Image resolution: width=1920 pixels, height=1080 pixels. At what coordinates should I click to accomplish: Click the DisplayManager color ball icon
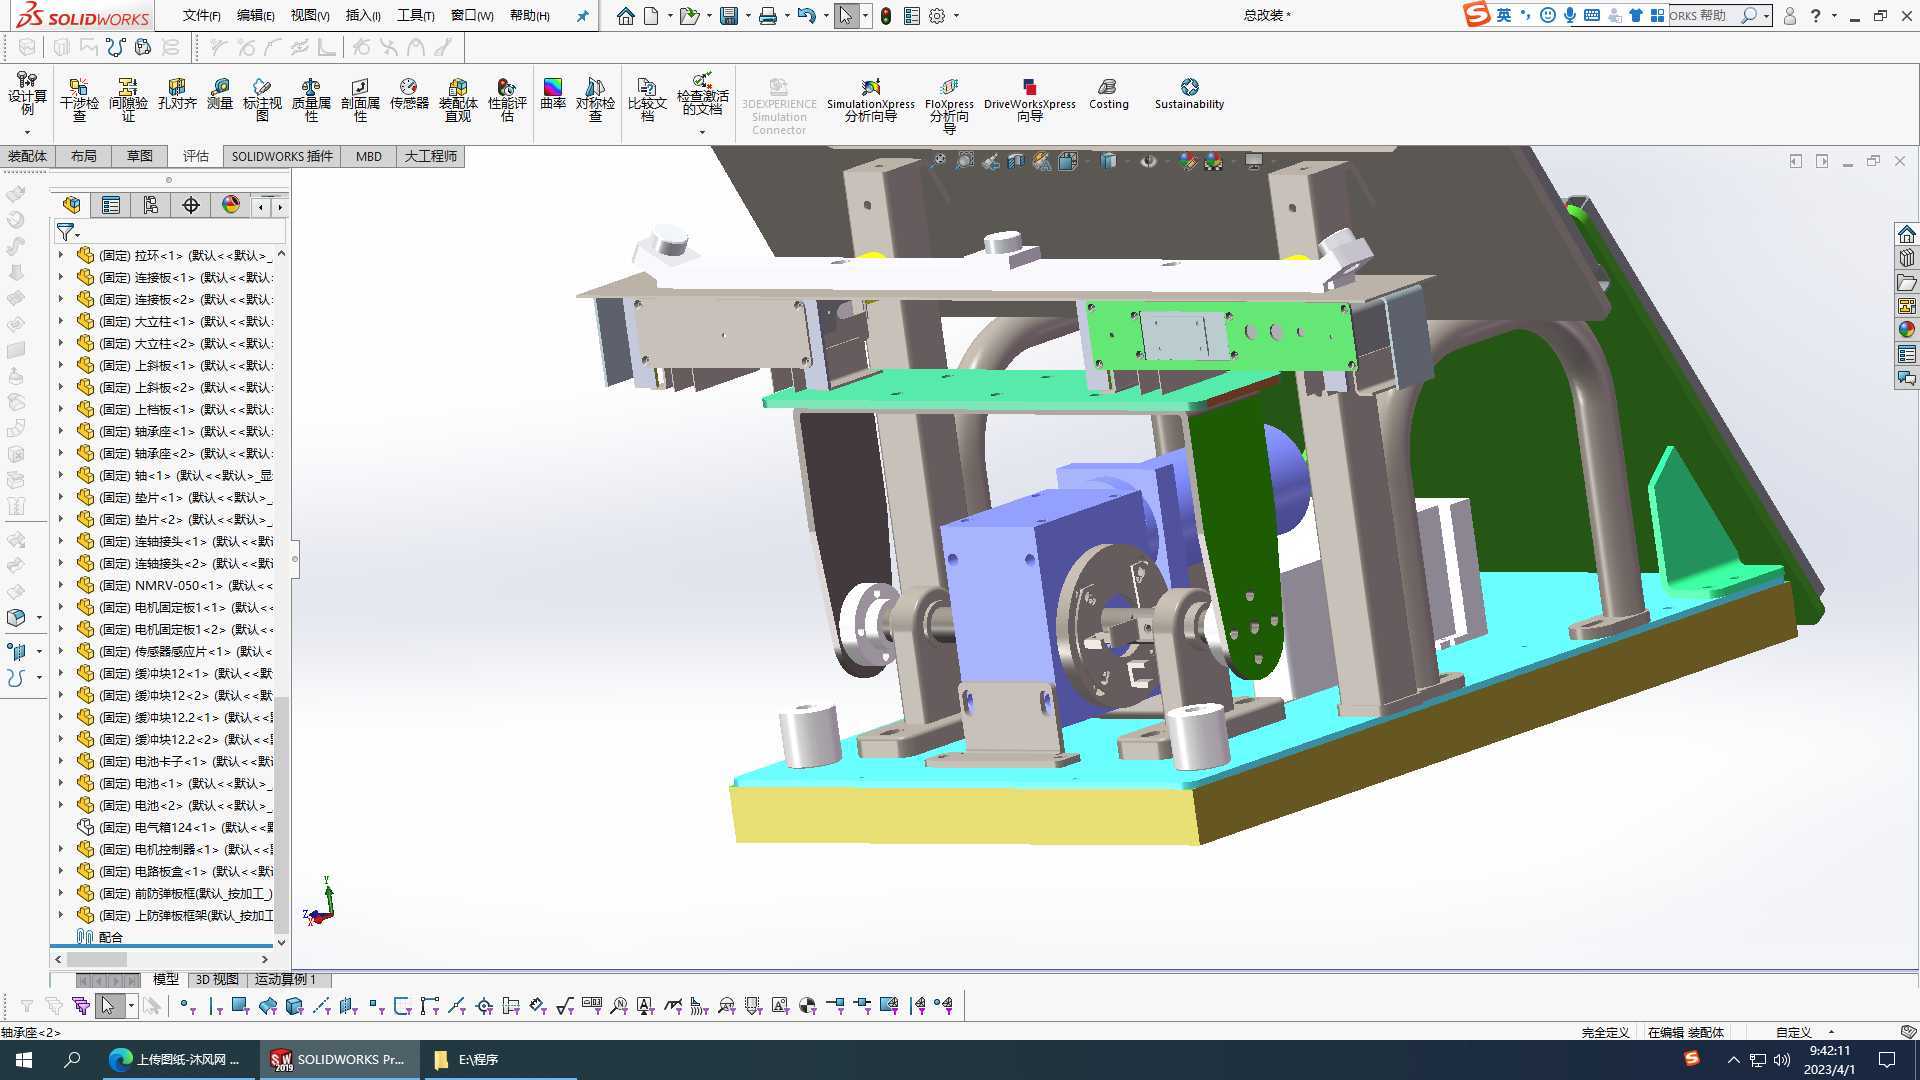pos(231,205)
